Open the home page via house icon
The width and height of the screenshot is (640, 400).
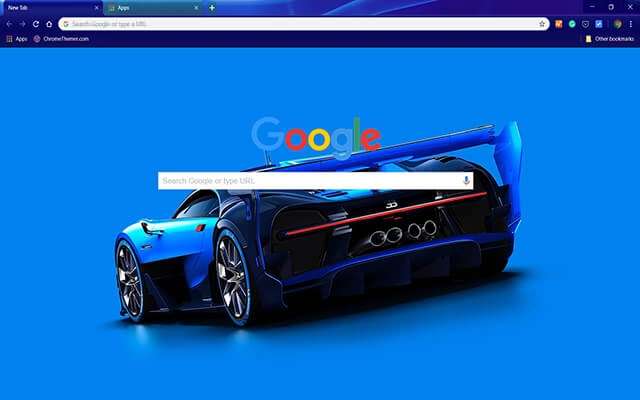click(x=49, y=24)
